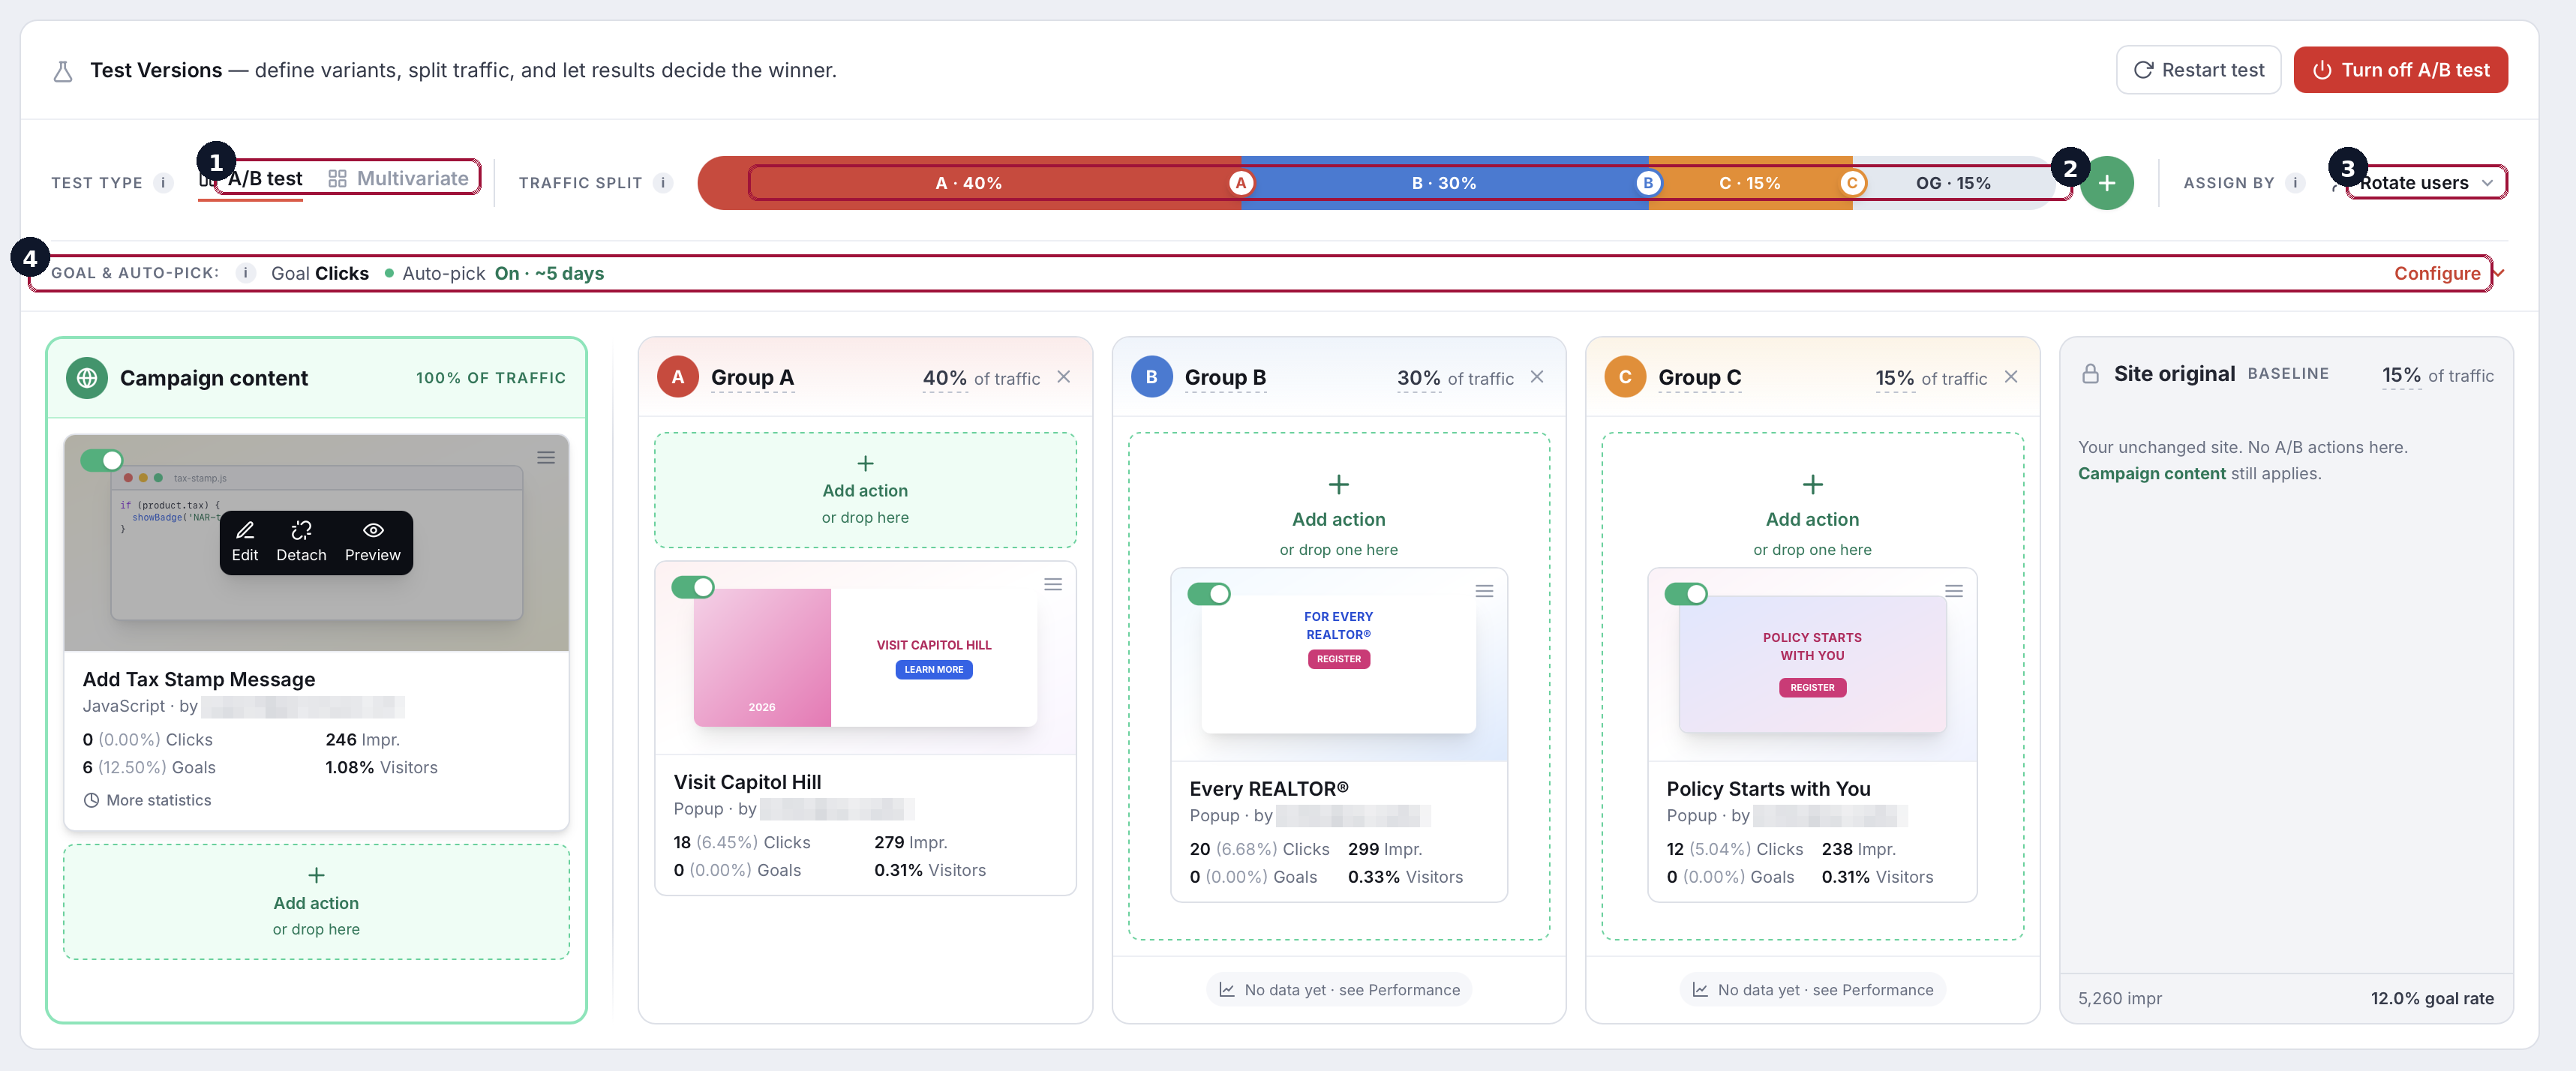
Task: Click the clock icon by More statistics
Action: coord(91,800)
